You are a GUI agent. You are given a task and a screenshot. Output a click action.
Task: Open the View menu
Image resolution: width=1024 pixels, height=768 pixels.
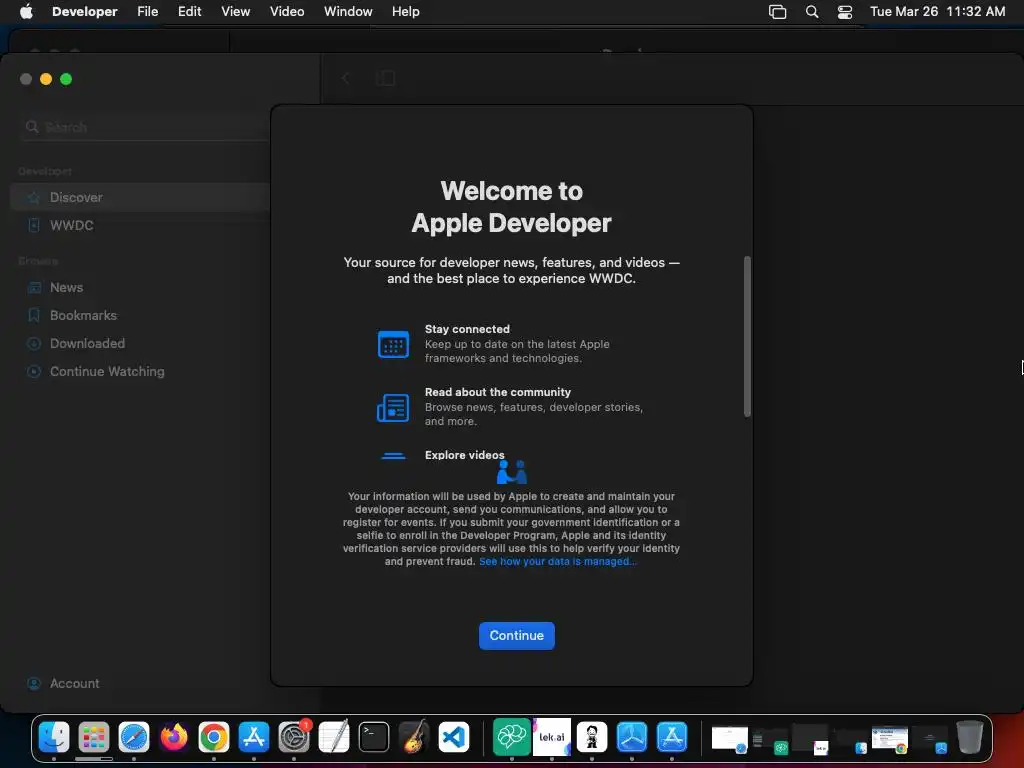[236, 12]
